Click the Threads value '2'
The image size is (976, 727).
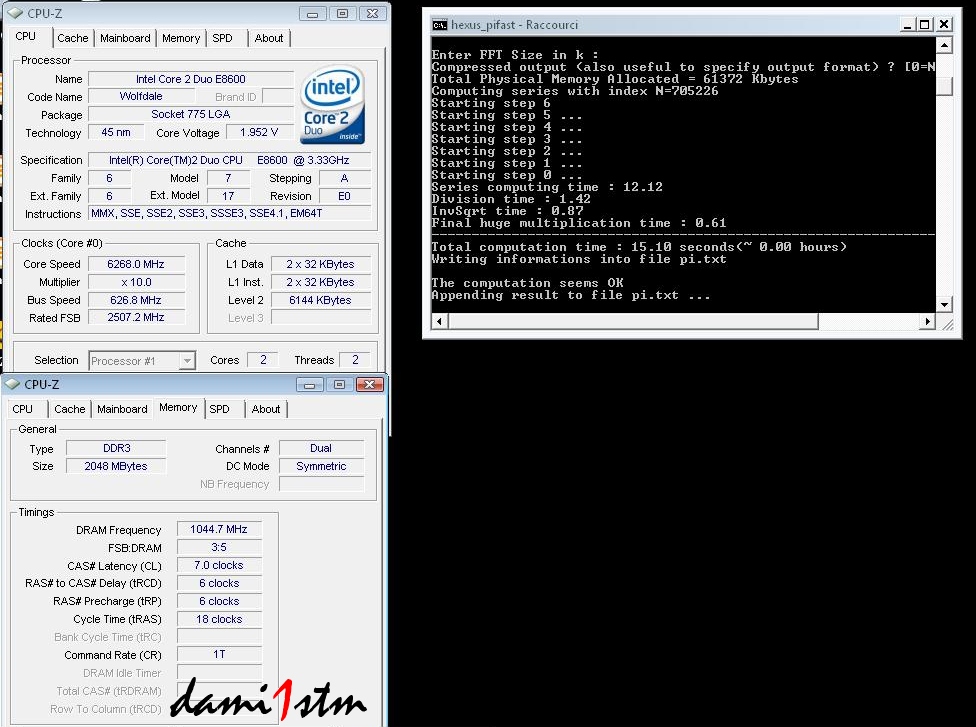coord(355,360)
